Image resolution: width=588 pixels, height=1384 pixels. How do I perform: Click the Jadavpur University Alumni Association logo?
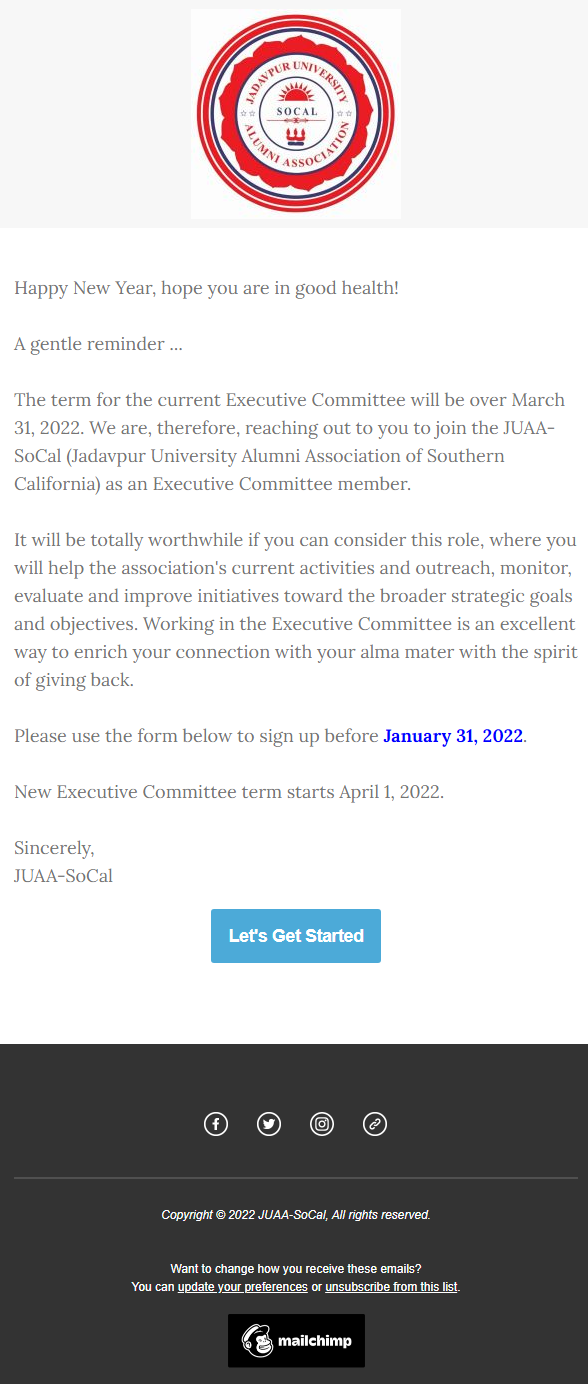(296, 114)
